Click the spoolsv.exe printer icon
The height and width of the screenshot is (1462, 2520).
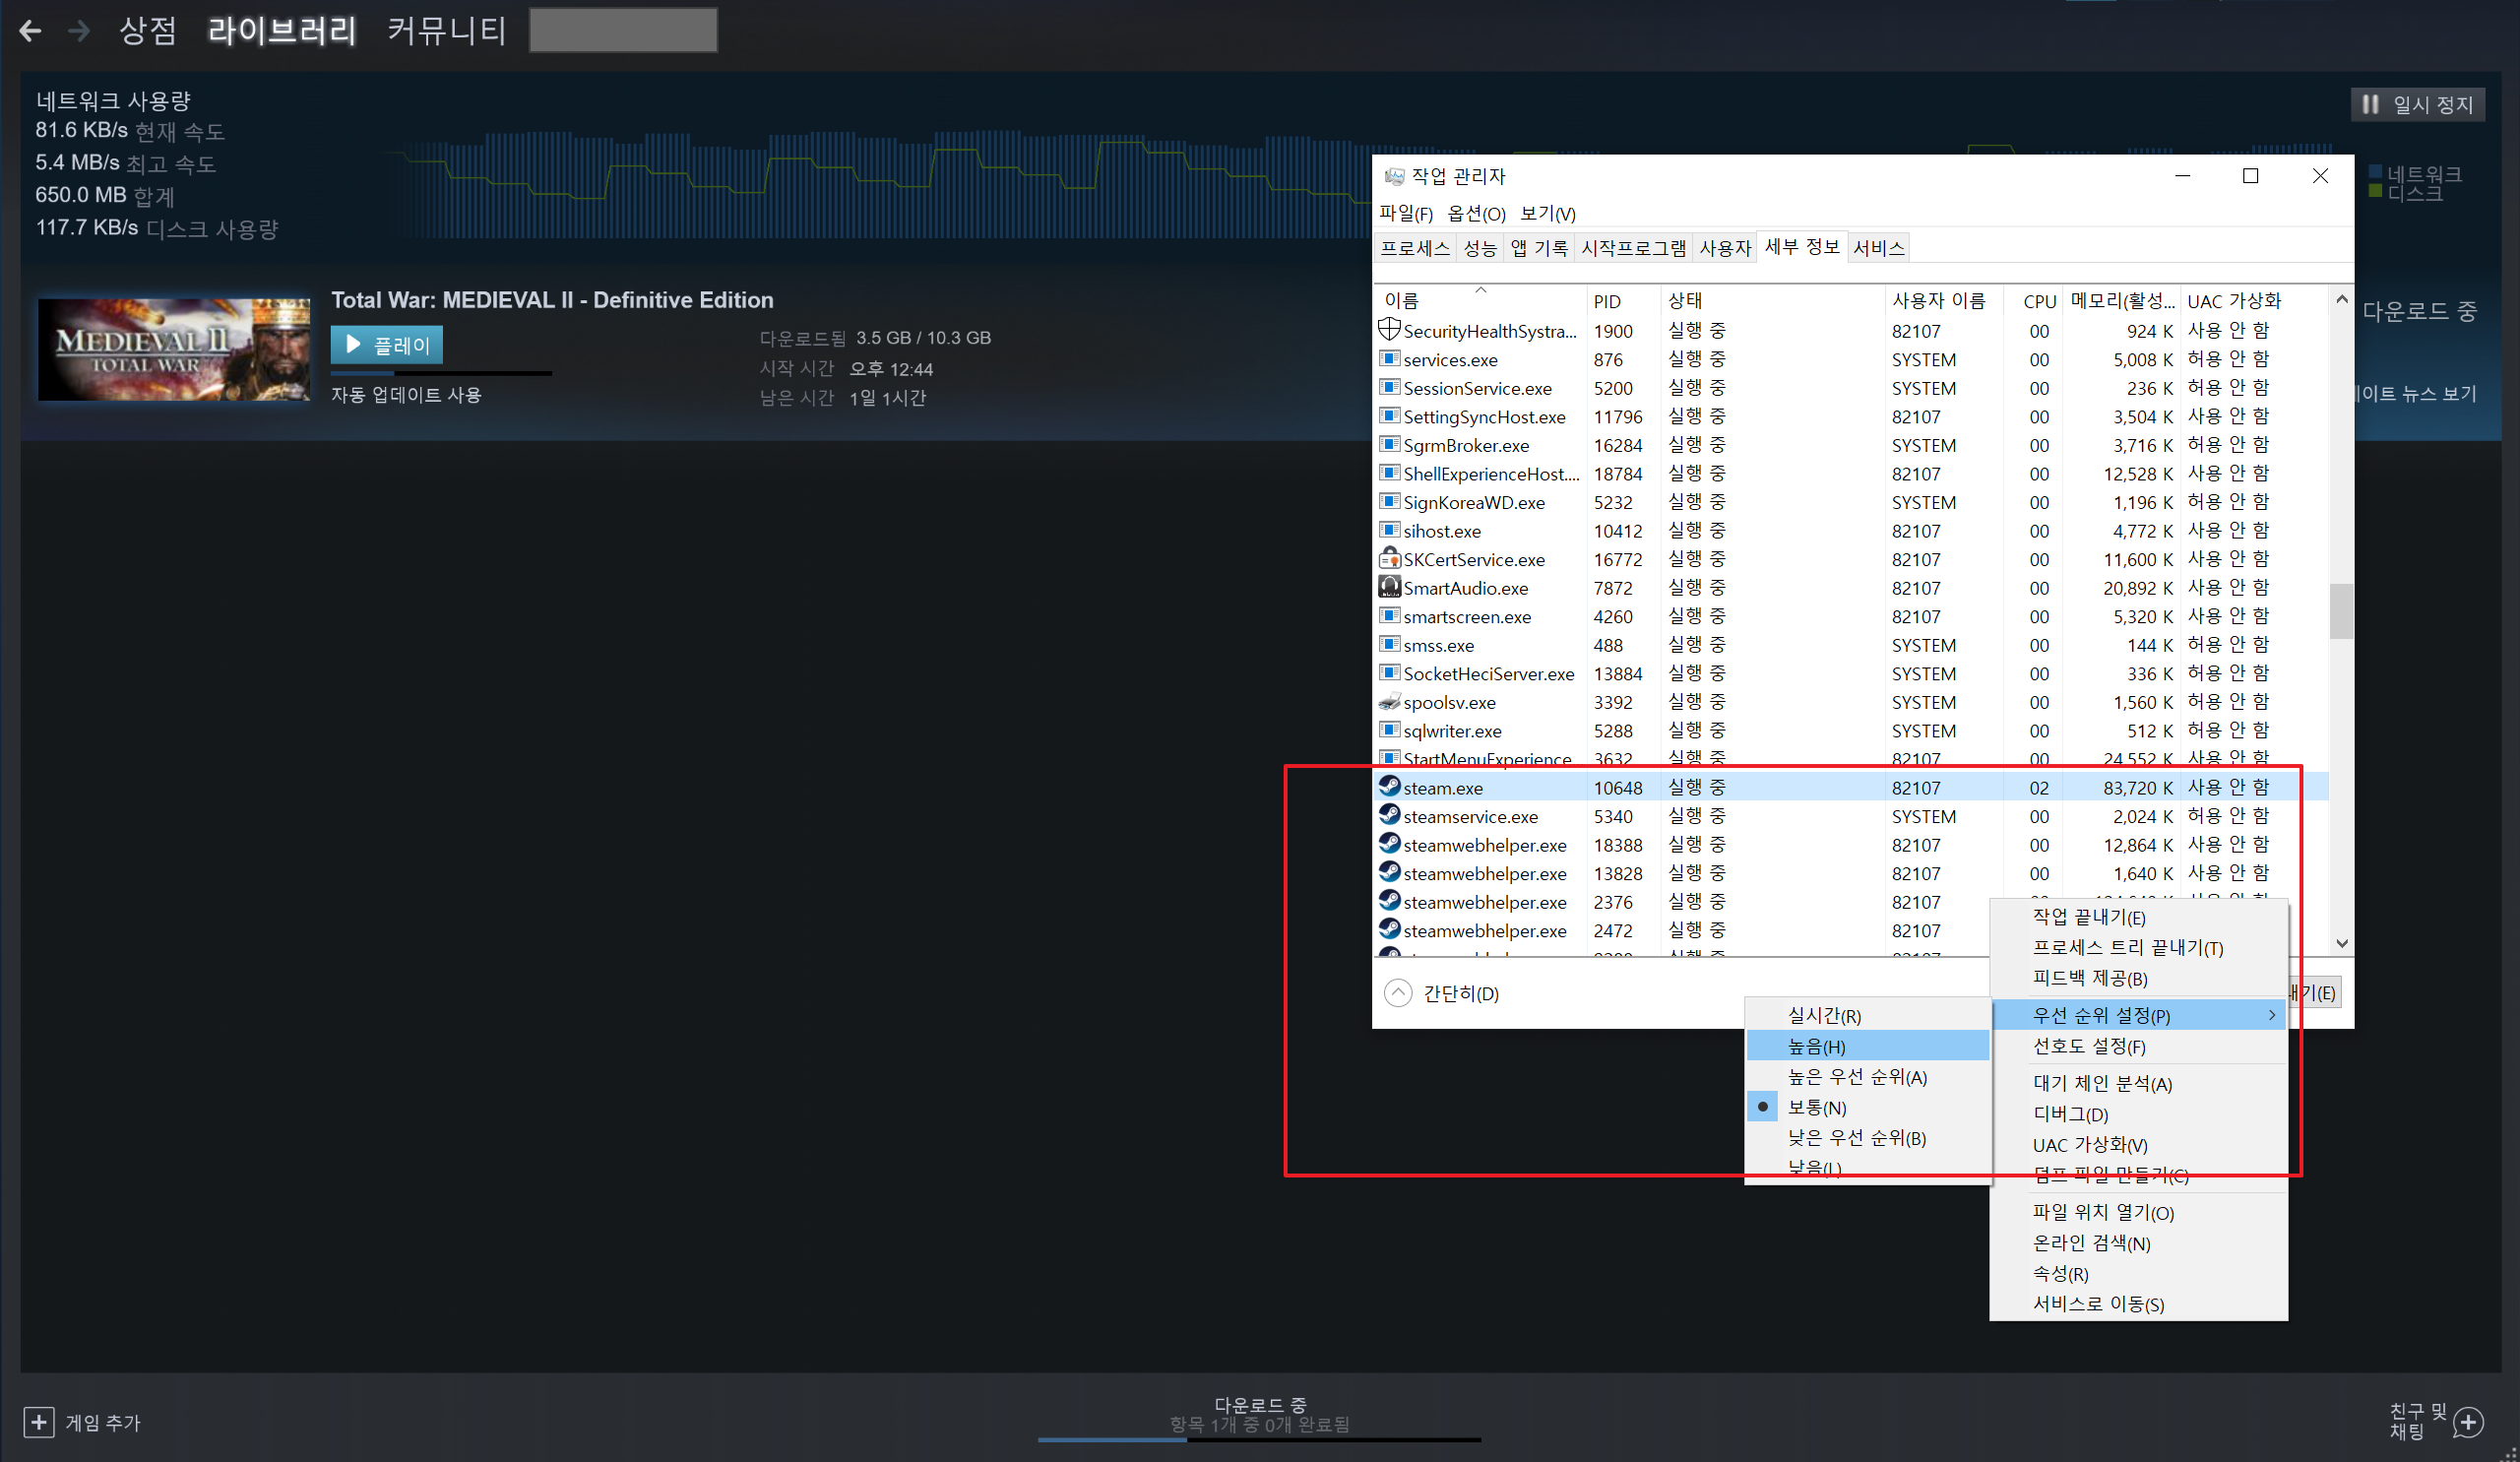tap(1389, 702)
